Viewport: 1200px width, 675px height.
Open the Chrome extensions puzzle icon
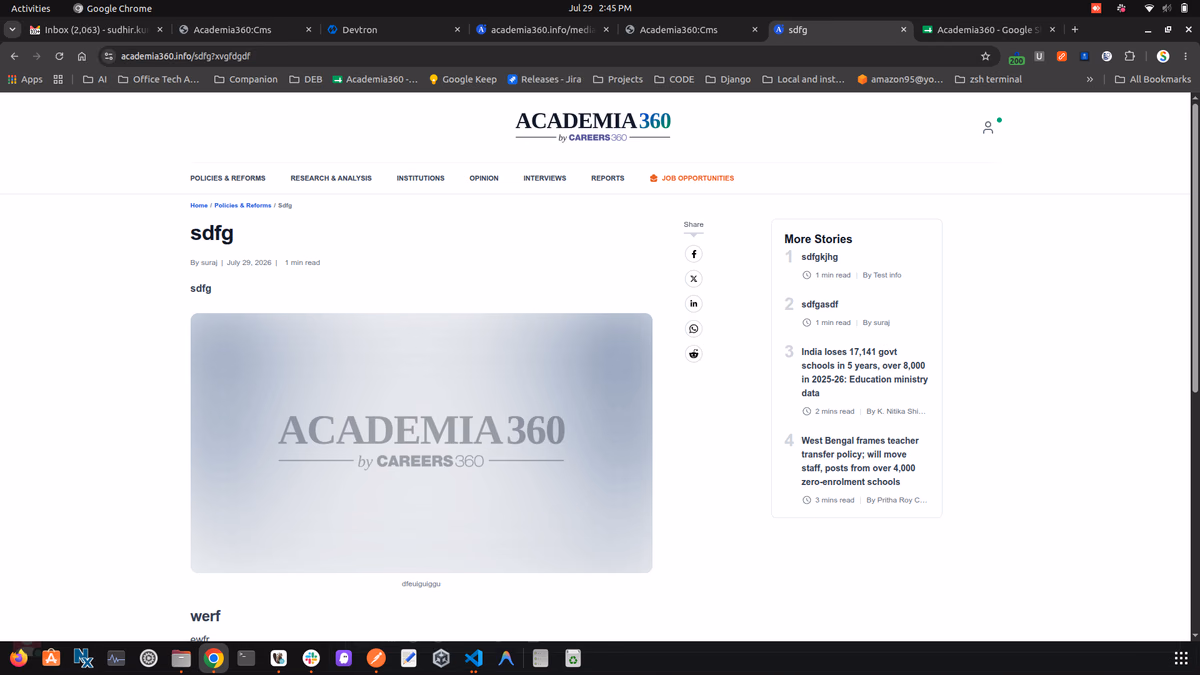pos(1130,56)
